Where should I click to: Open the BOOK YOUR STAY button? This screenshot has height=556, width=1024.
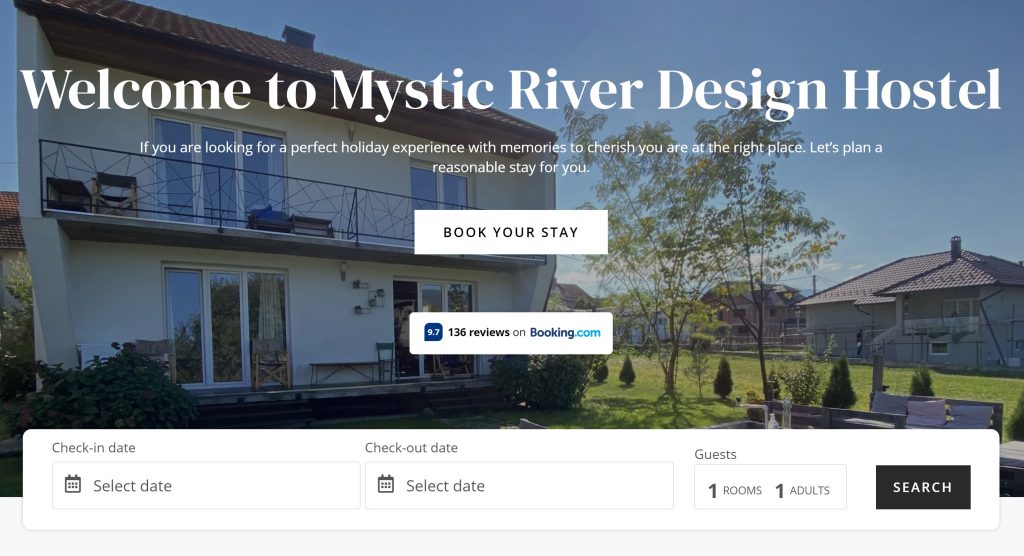(x=511, y=232)
